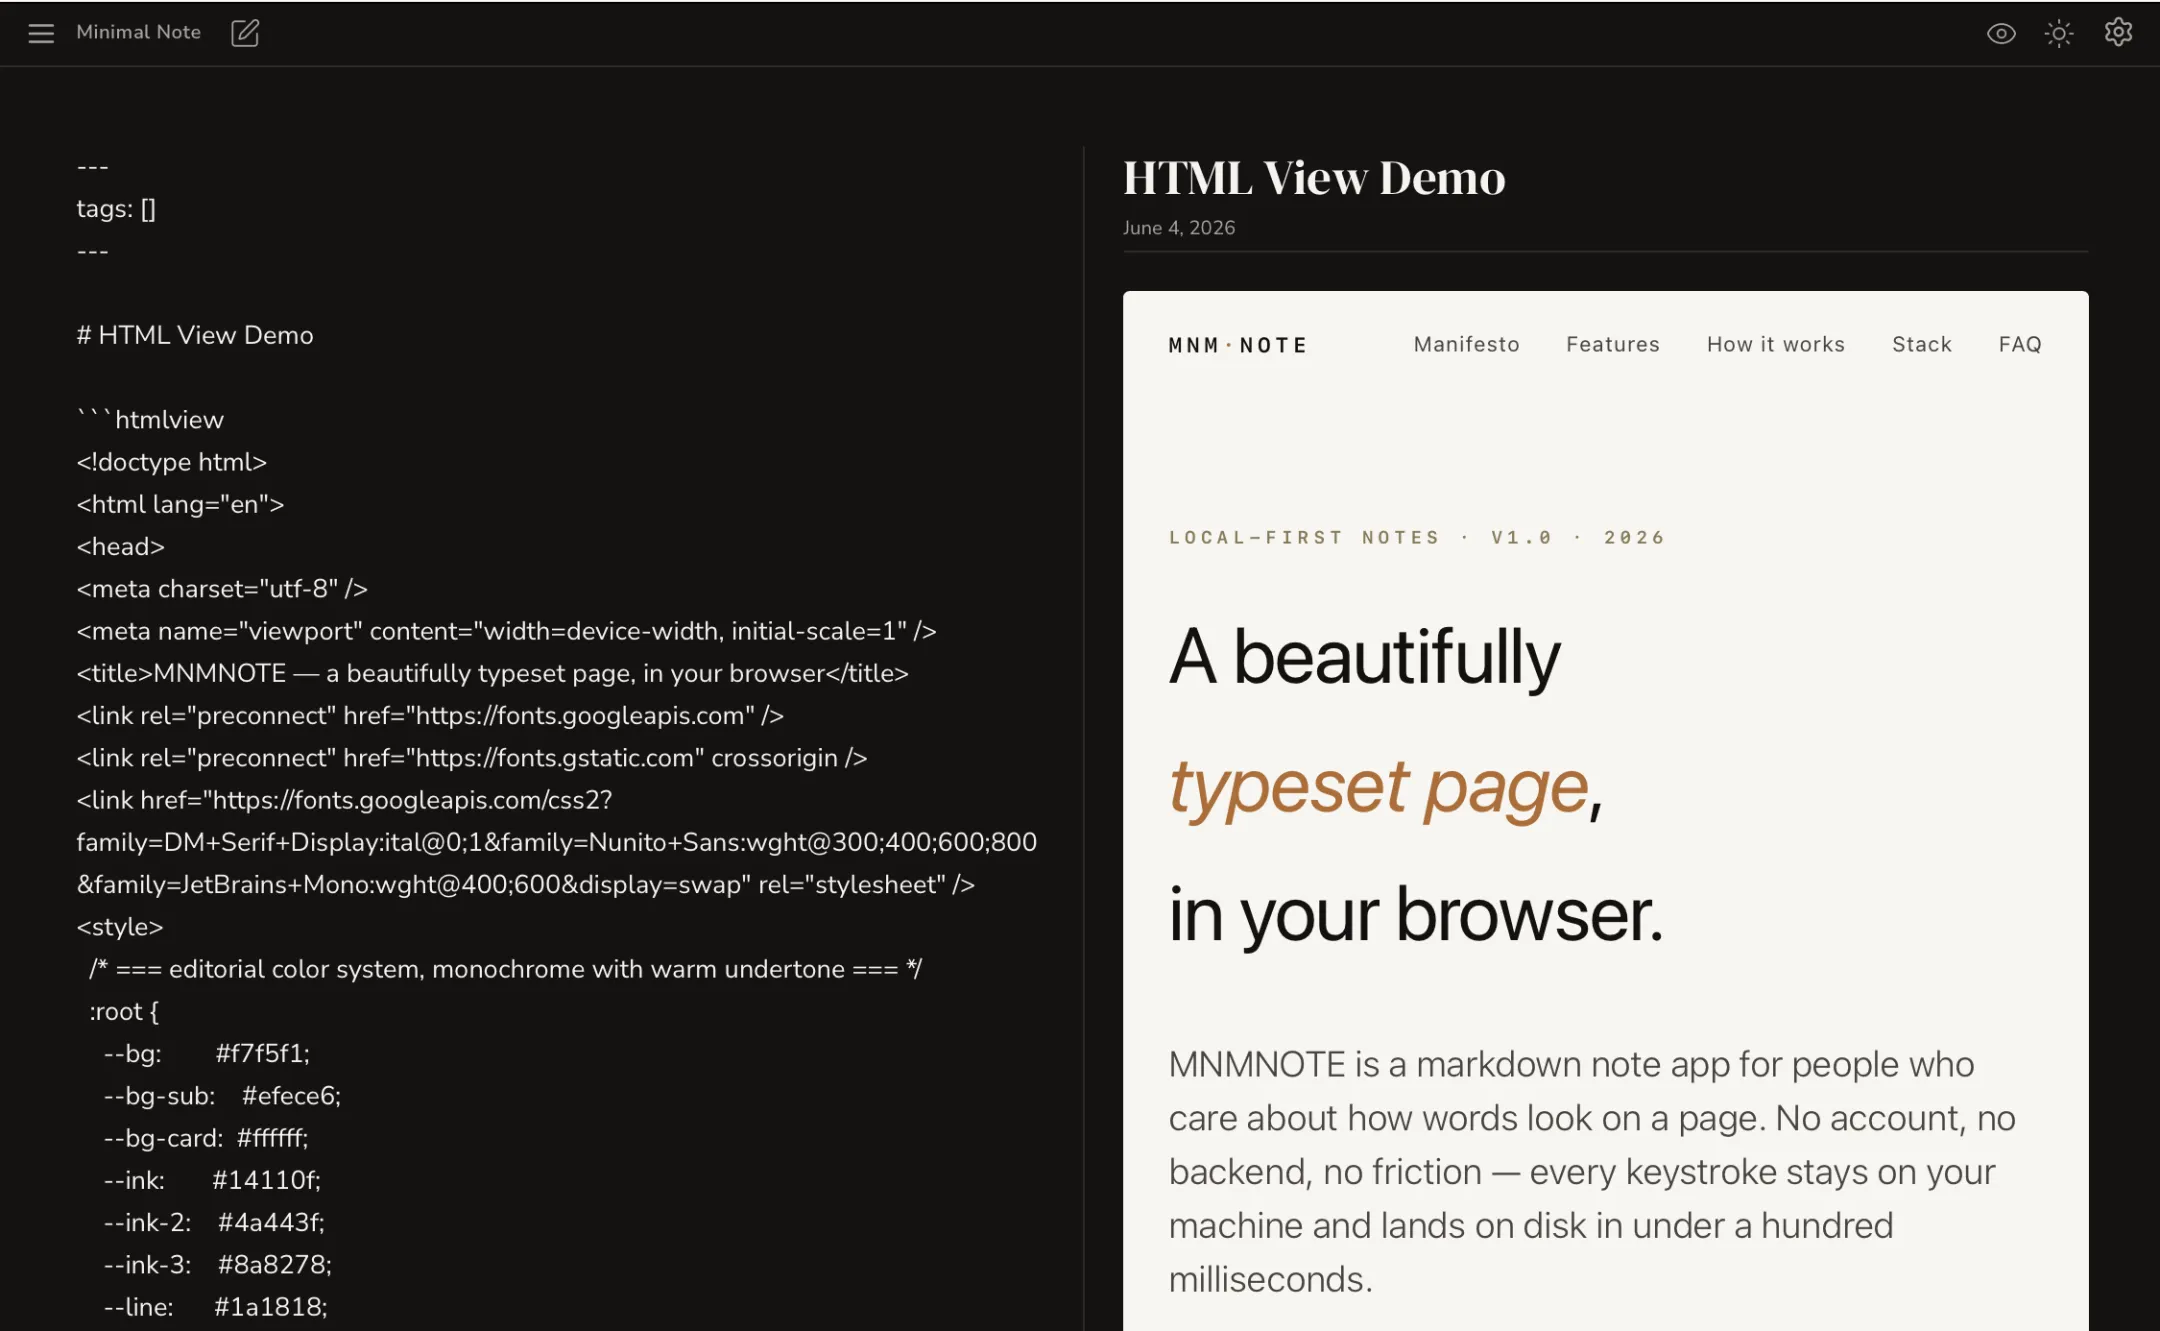The height and width of the screenshot is (1331, 2160).
Task: Click 'in your browser.' headline text
Action: 1416,914
